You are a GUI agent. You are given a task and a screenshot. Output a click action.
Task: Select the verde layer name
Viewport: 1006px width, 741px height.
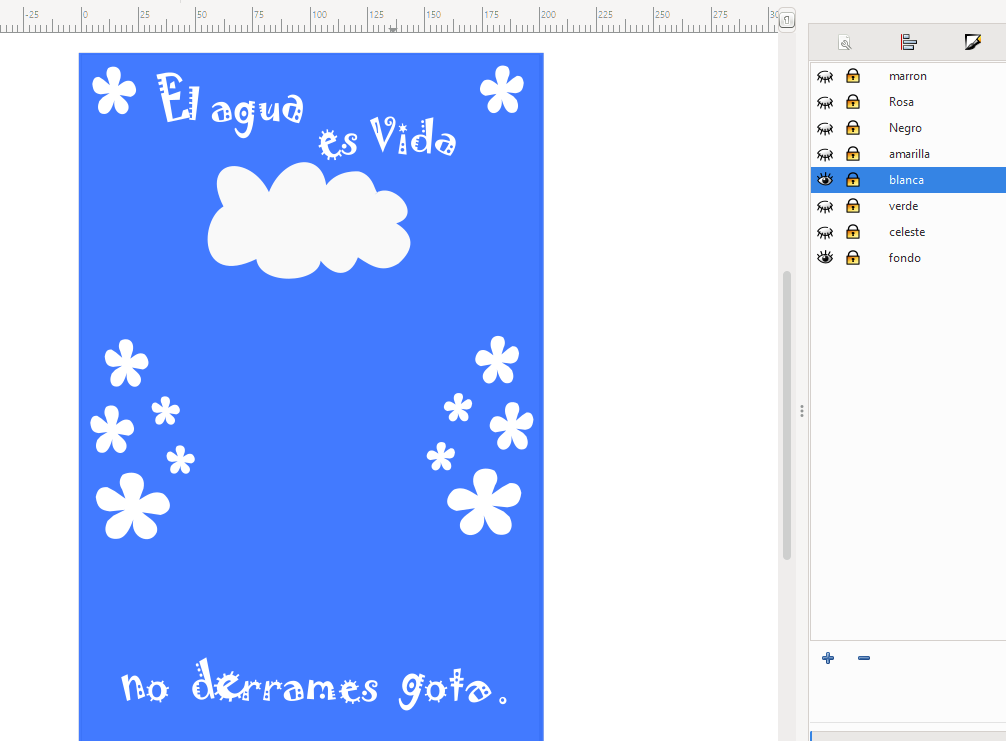pyautogui.click(x=903, y=206)
